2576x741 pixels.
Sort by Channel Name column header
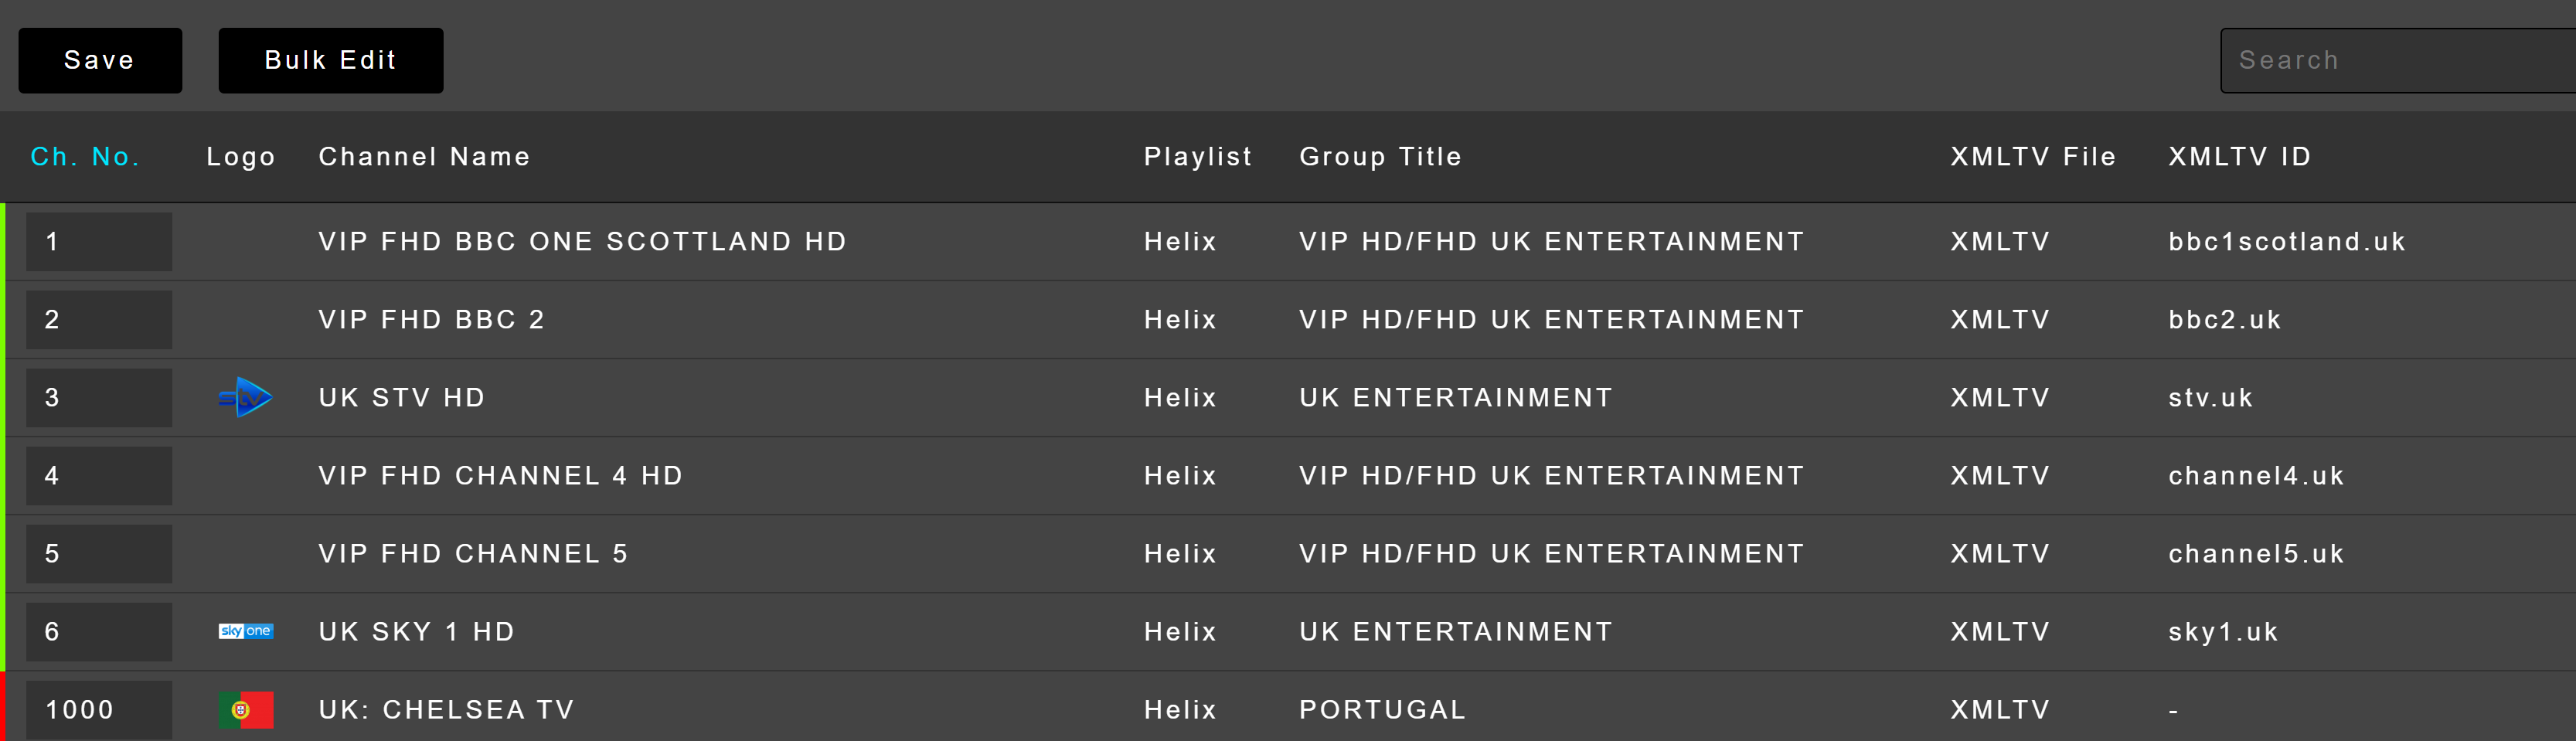[x=424, y=157]
